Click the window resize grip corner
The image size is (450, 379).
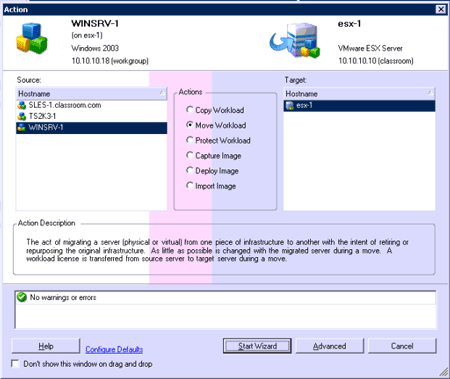(443, 371)
